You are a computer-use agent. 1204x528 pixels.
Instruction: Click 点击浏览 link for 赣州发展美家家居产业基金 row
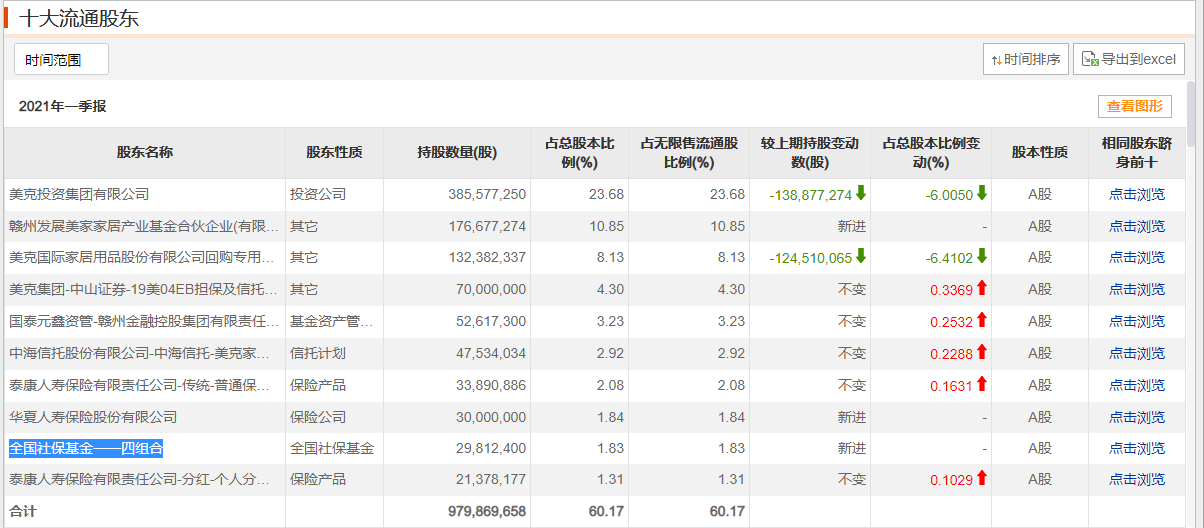click(1137, 226)
